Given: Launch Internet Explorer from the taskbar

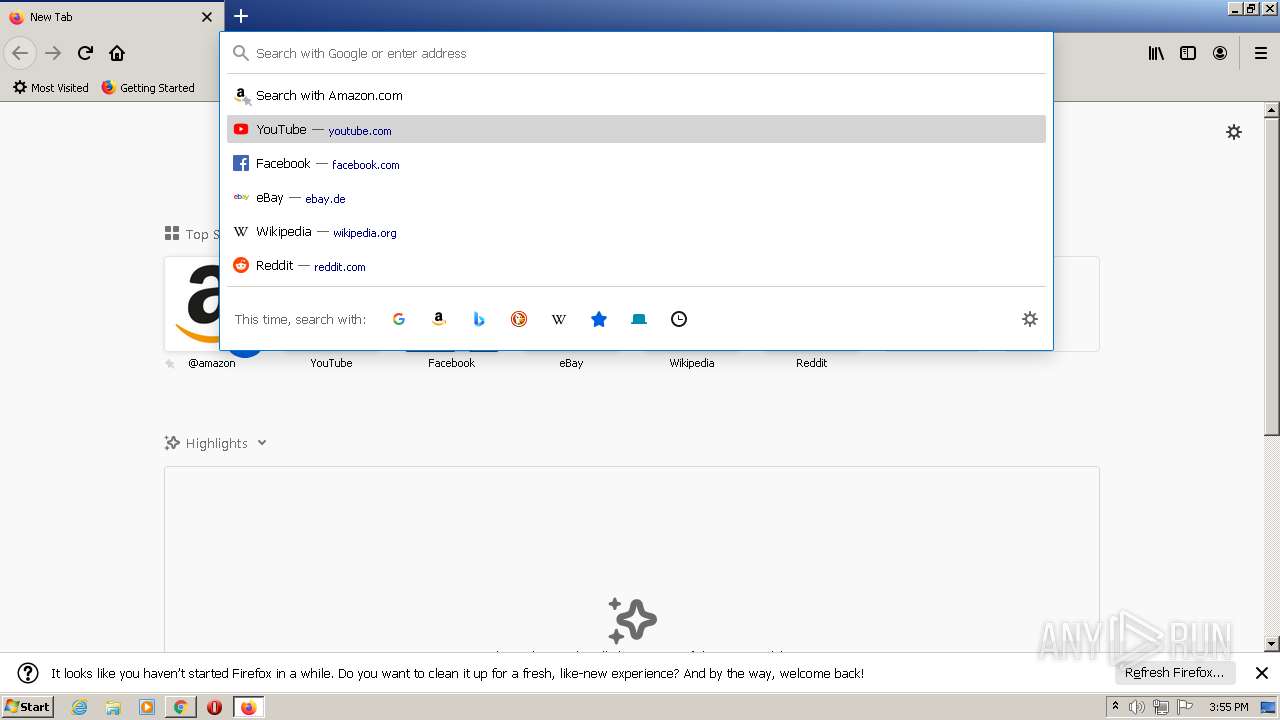Looking at the screenshot, I should 80,707.
